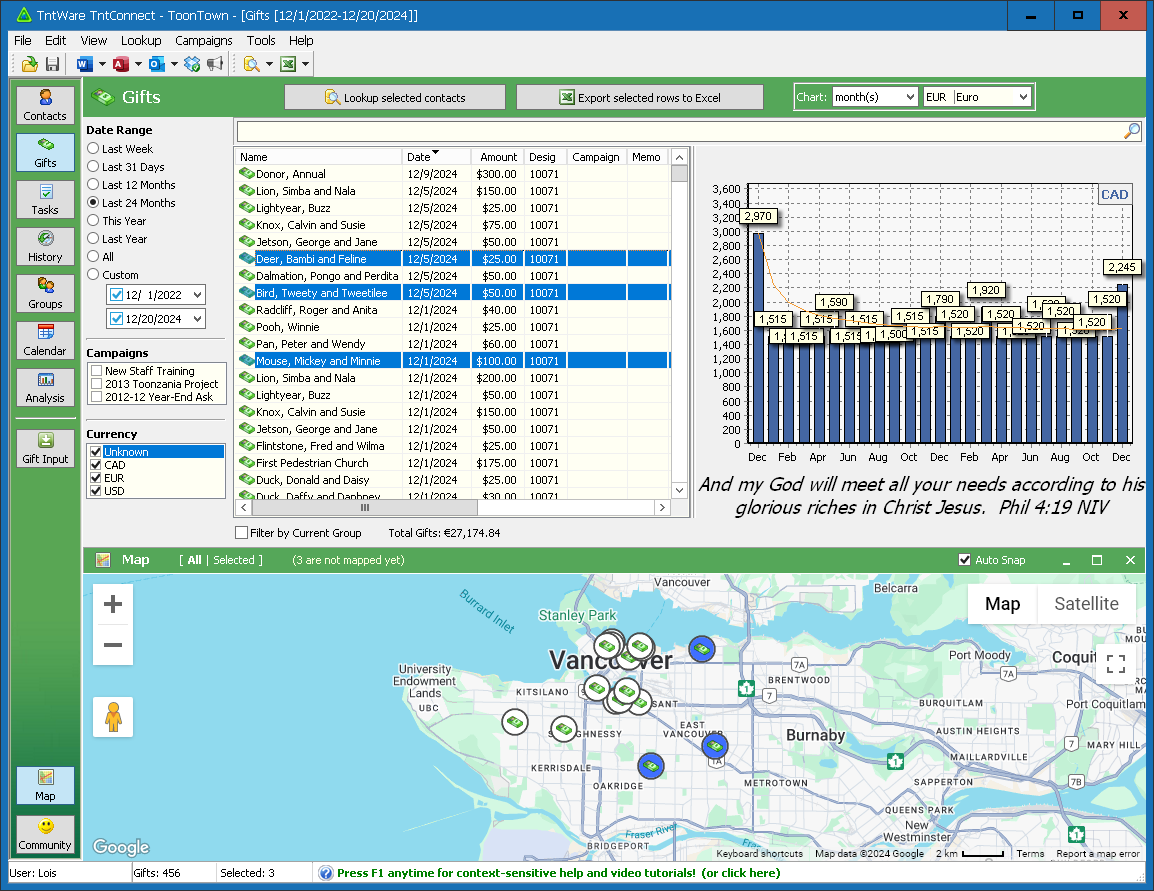Open the File menu

[x=23, y=40]
